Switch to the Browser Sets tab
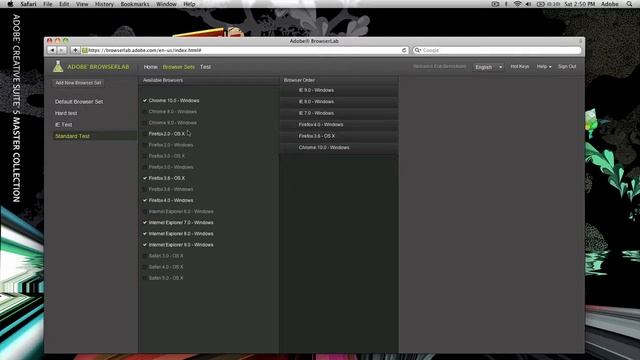Screen dimensions: 640x360 [x=178, y=67]
